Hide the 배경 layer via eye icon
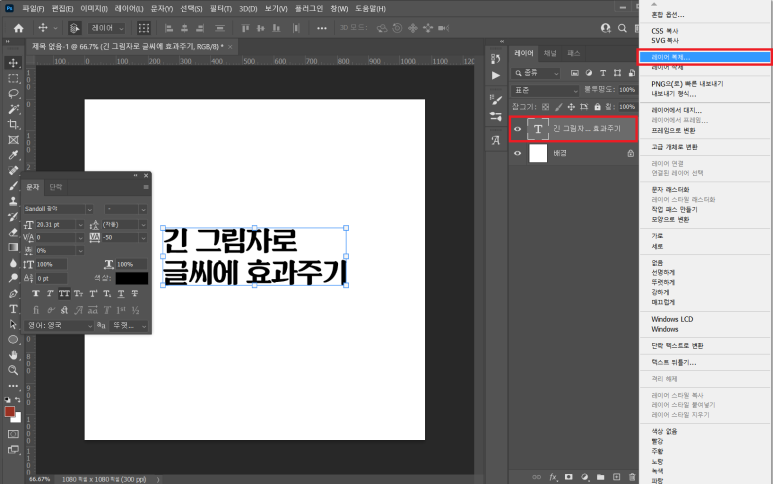The image size is (773, 484). tap(517, 153)
